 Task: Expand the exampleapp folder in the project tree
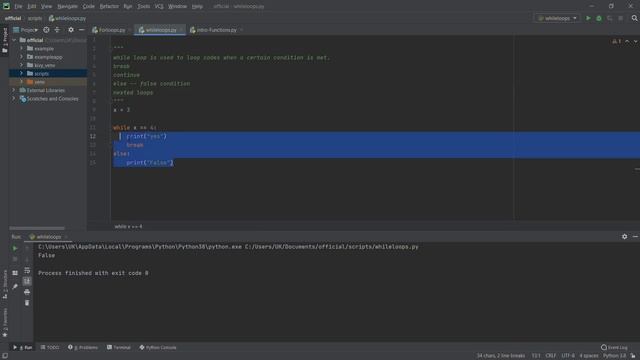[21, 57]
